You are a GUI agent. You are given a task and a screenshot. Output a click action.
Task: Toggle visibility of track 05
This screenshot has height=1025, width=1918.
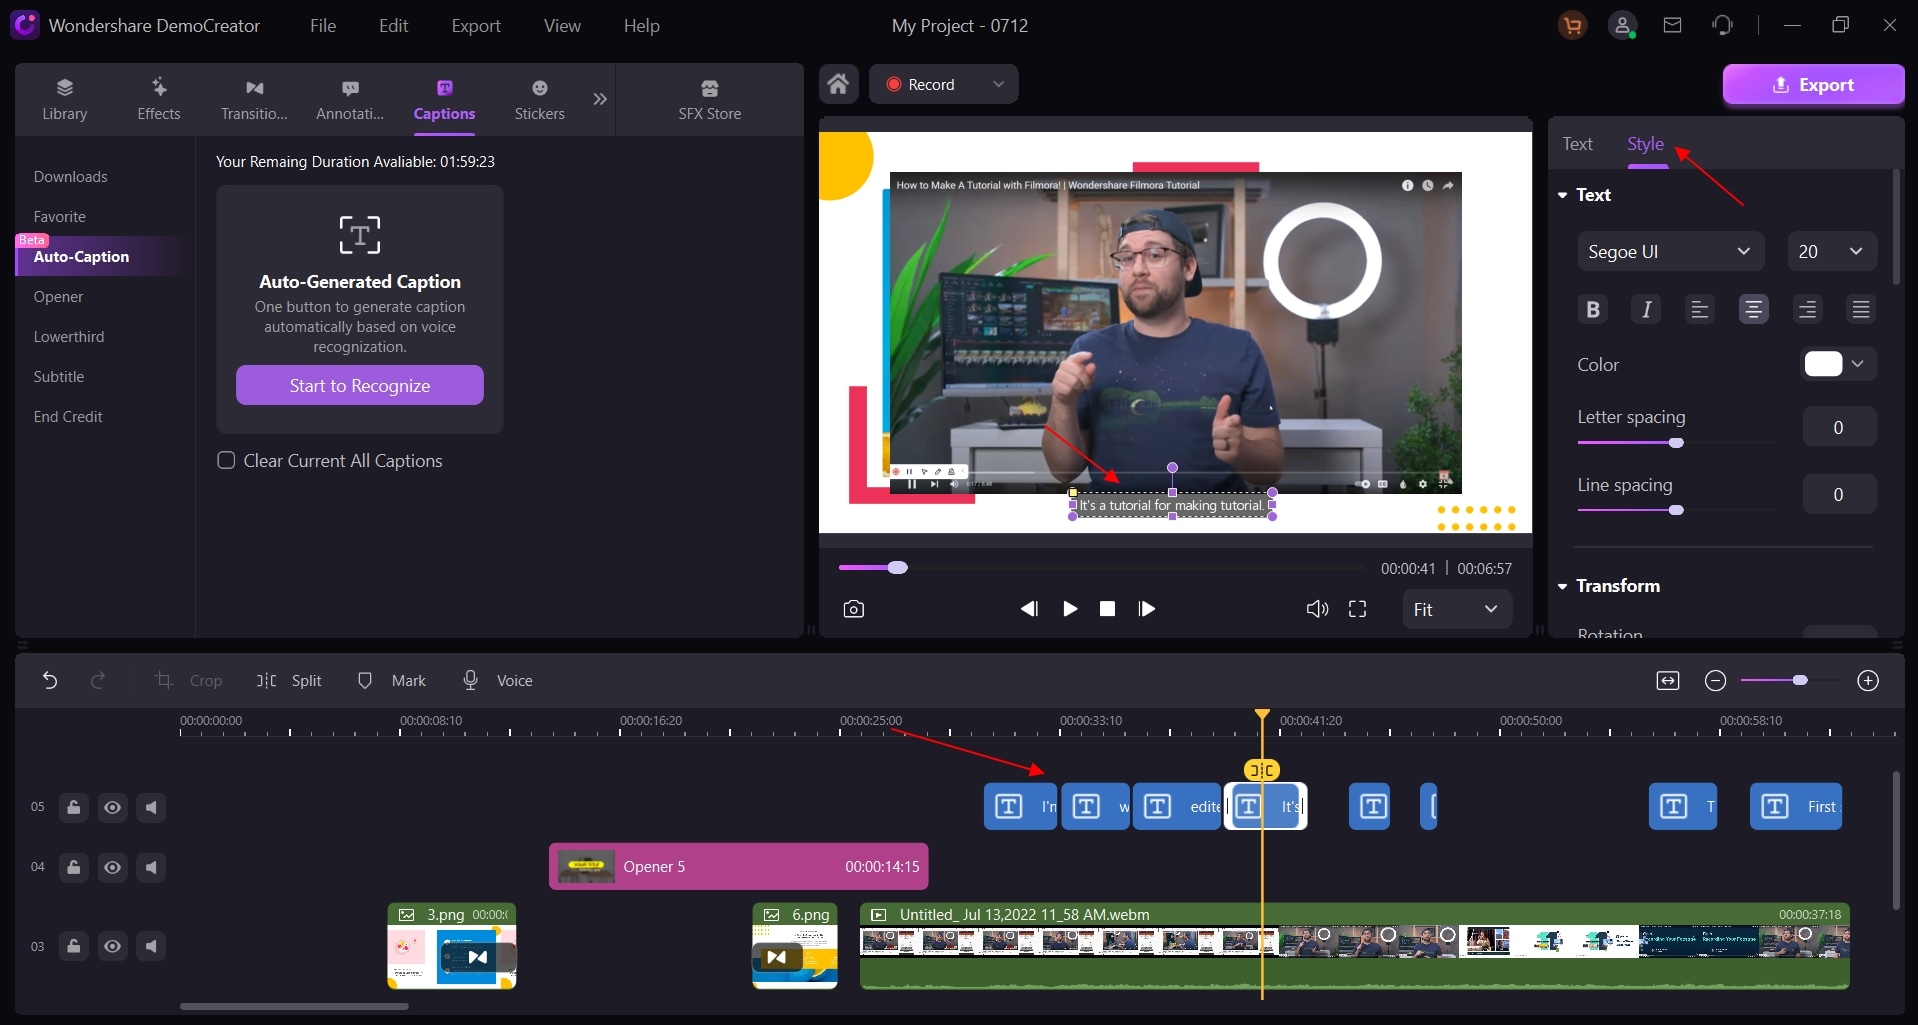[x=113, y=807]
